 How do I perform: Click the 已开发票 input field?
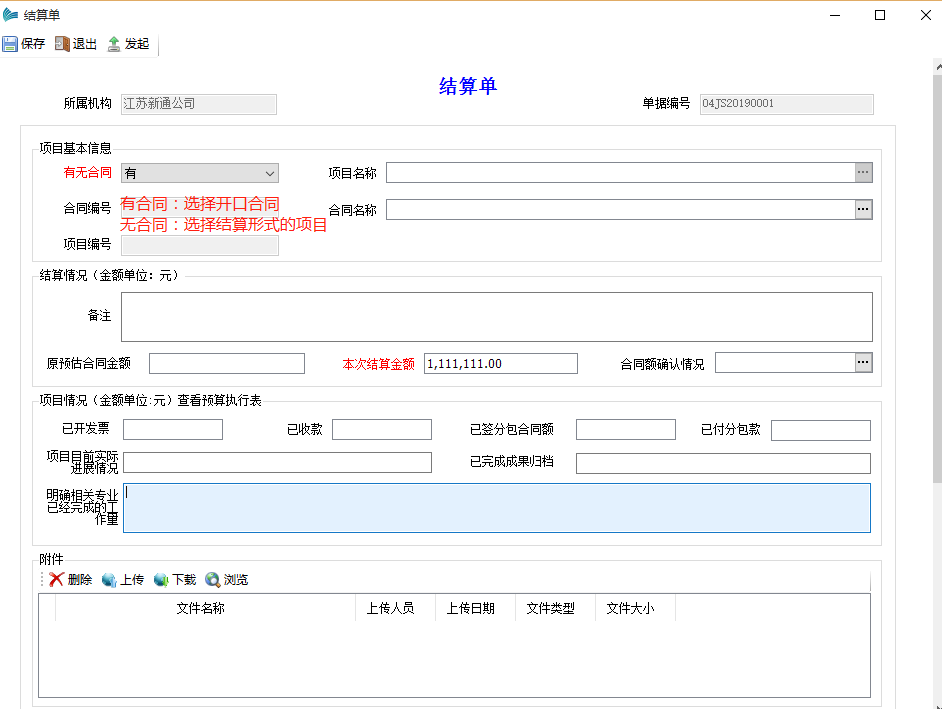coord(172,430)
